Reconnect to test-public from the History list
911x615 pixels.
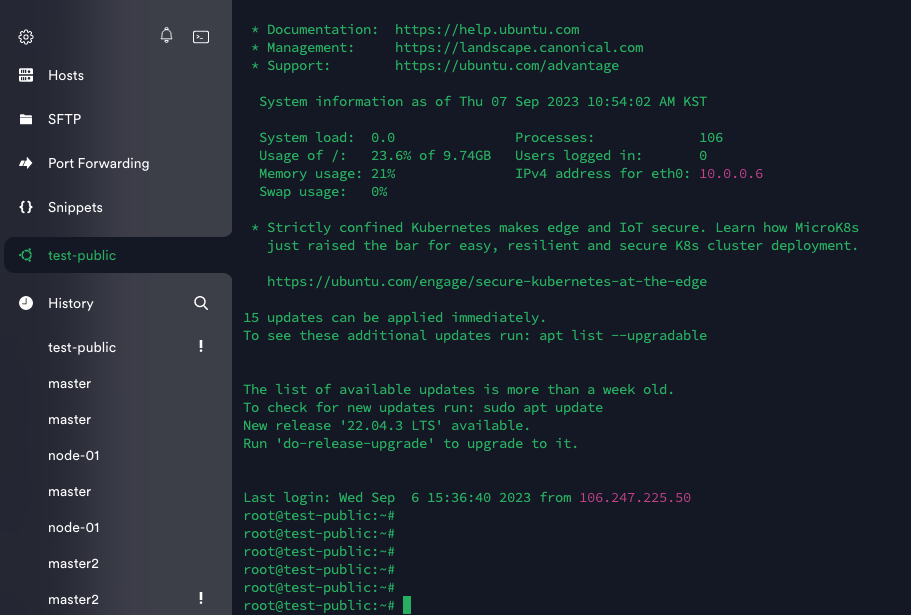pyautogui.click(x=82, y=347)
